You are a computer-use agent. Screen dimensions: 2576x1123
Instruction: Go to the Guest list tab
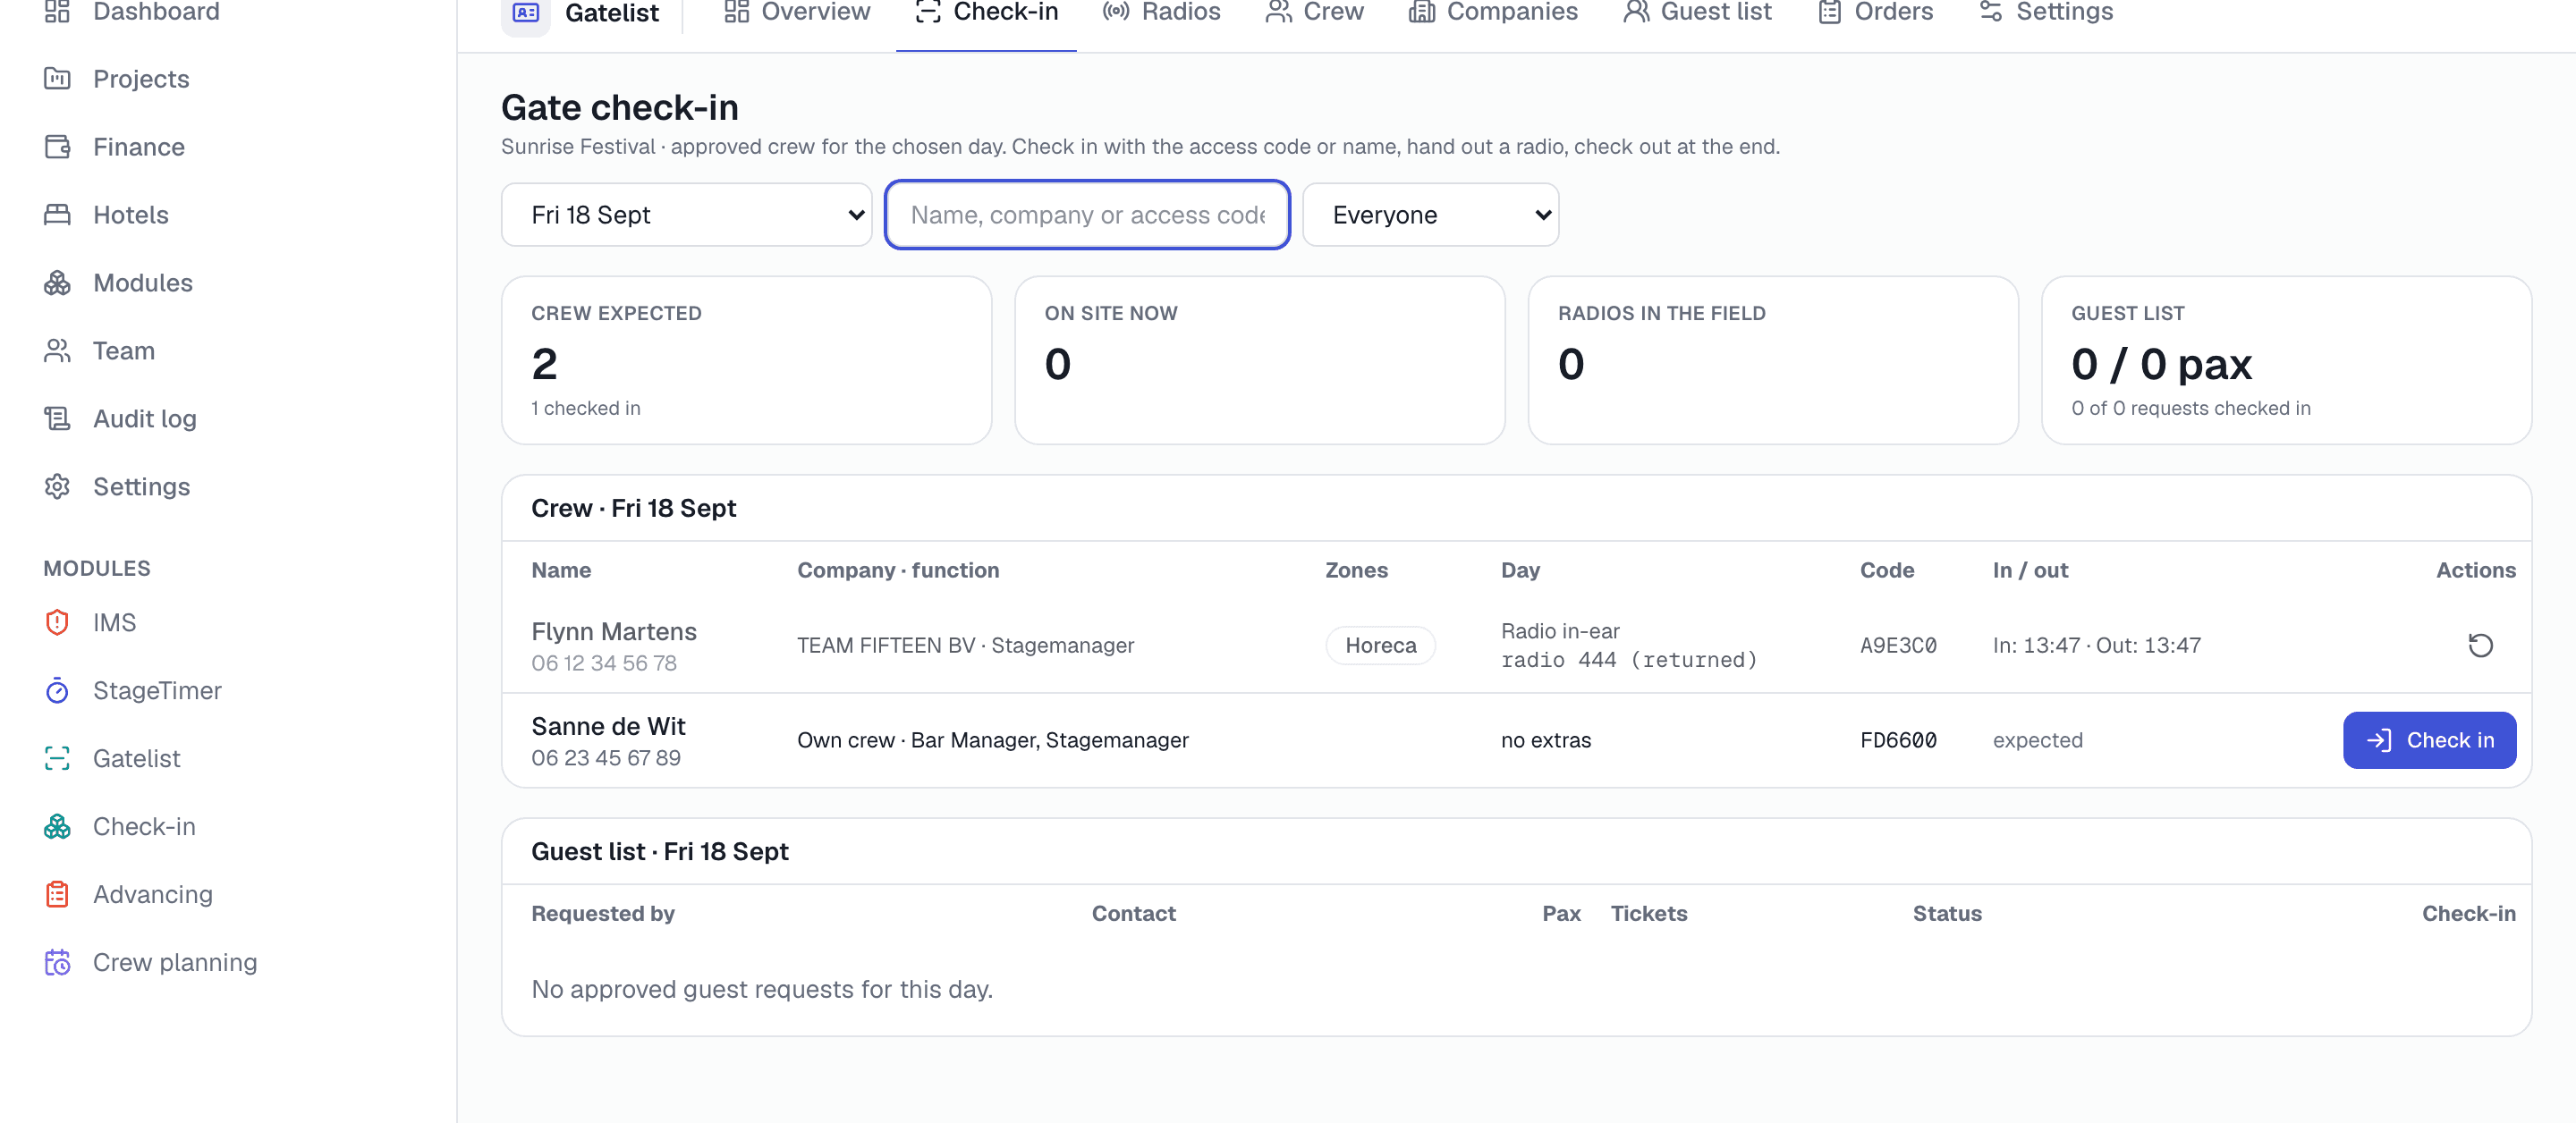1697,12
